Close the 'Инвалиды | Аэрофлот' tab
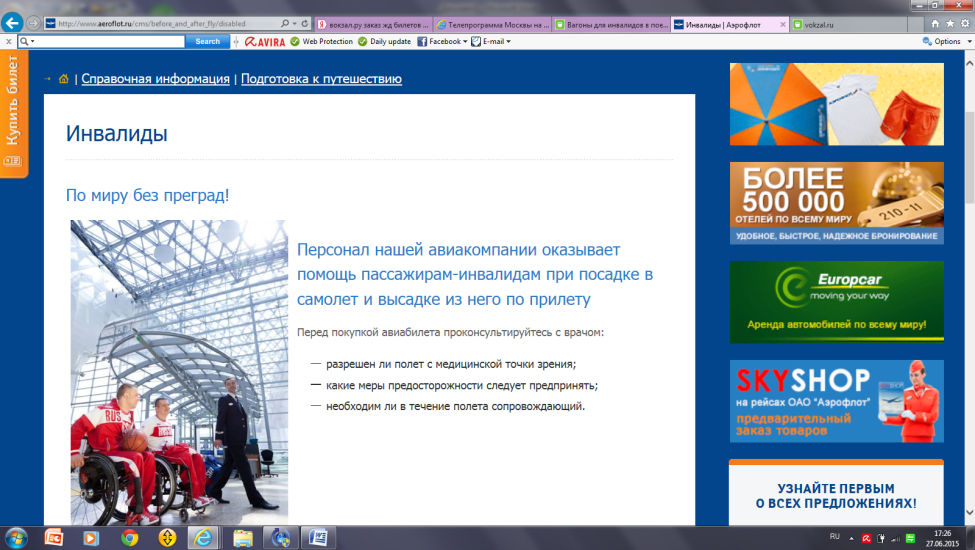Screen dimensions: 975x550 (782, 25)
